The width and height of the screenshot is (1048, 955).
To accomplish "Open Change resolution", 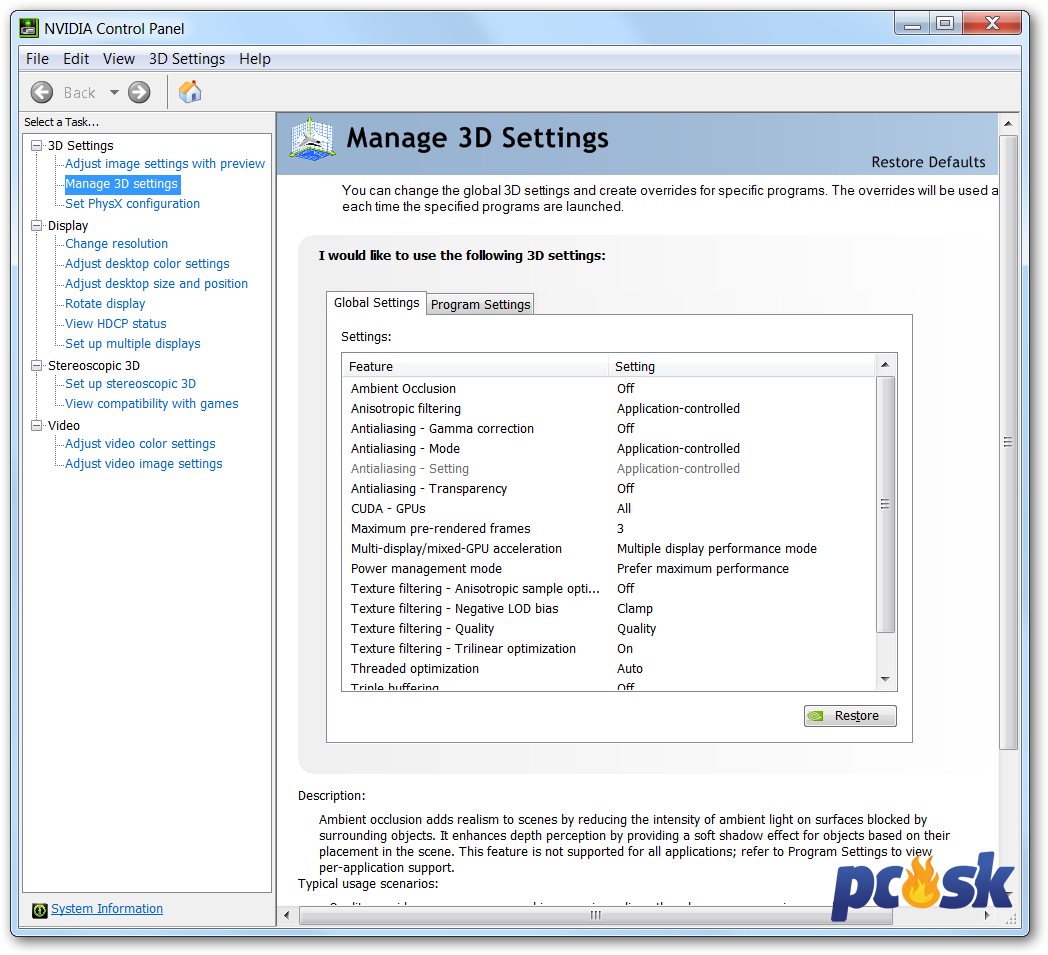I will click(116, 244).
